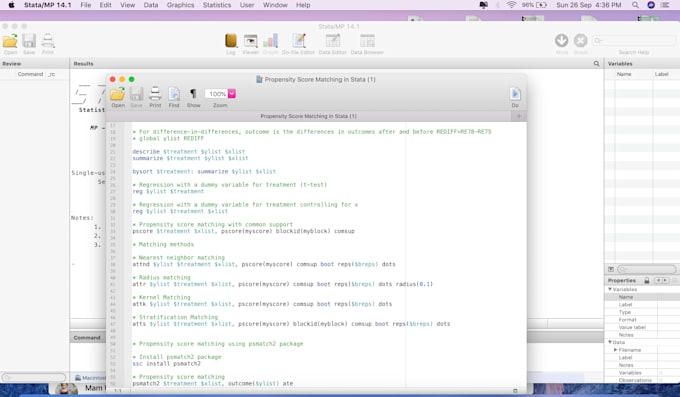Open the Do-file Editor from main toolbar
This screenshot has height=397, width=680.
tap(298, 41)
